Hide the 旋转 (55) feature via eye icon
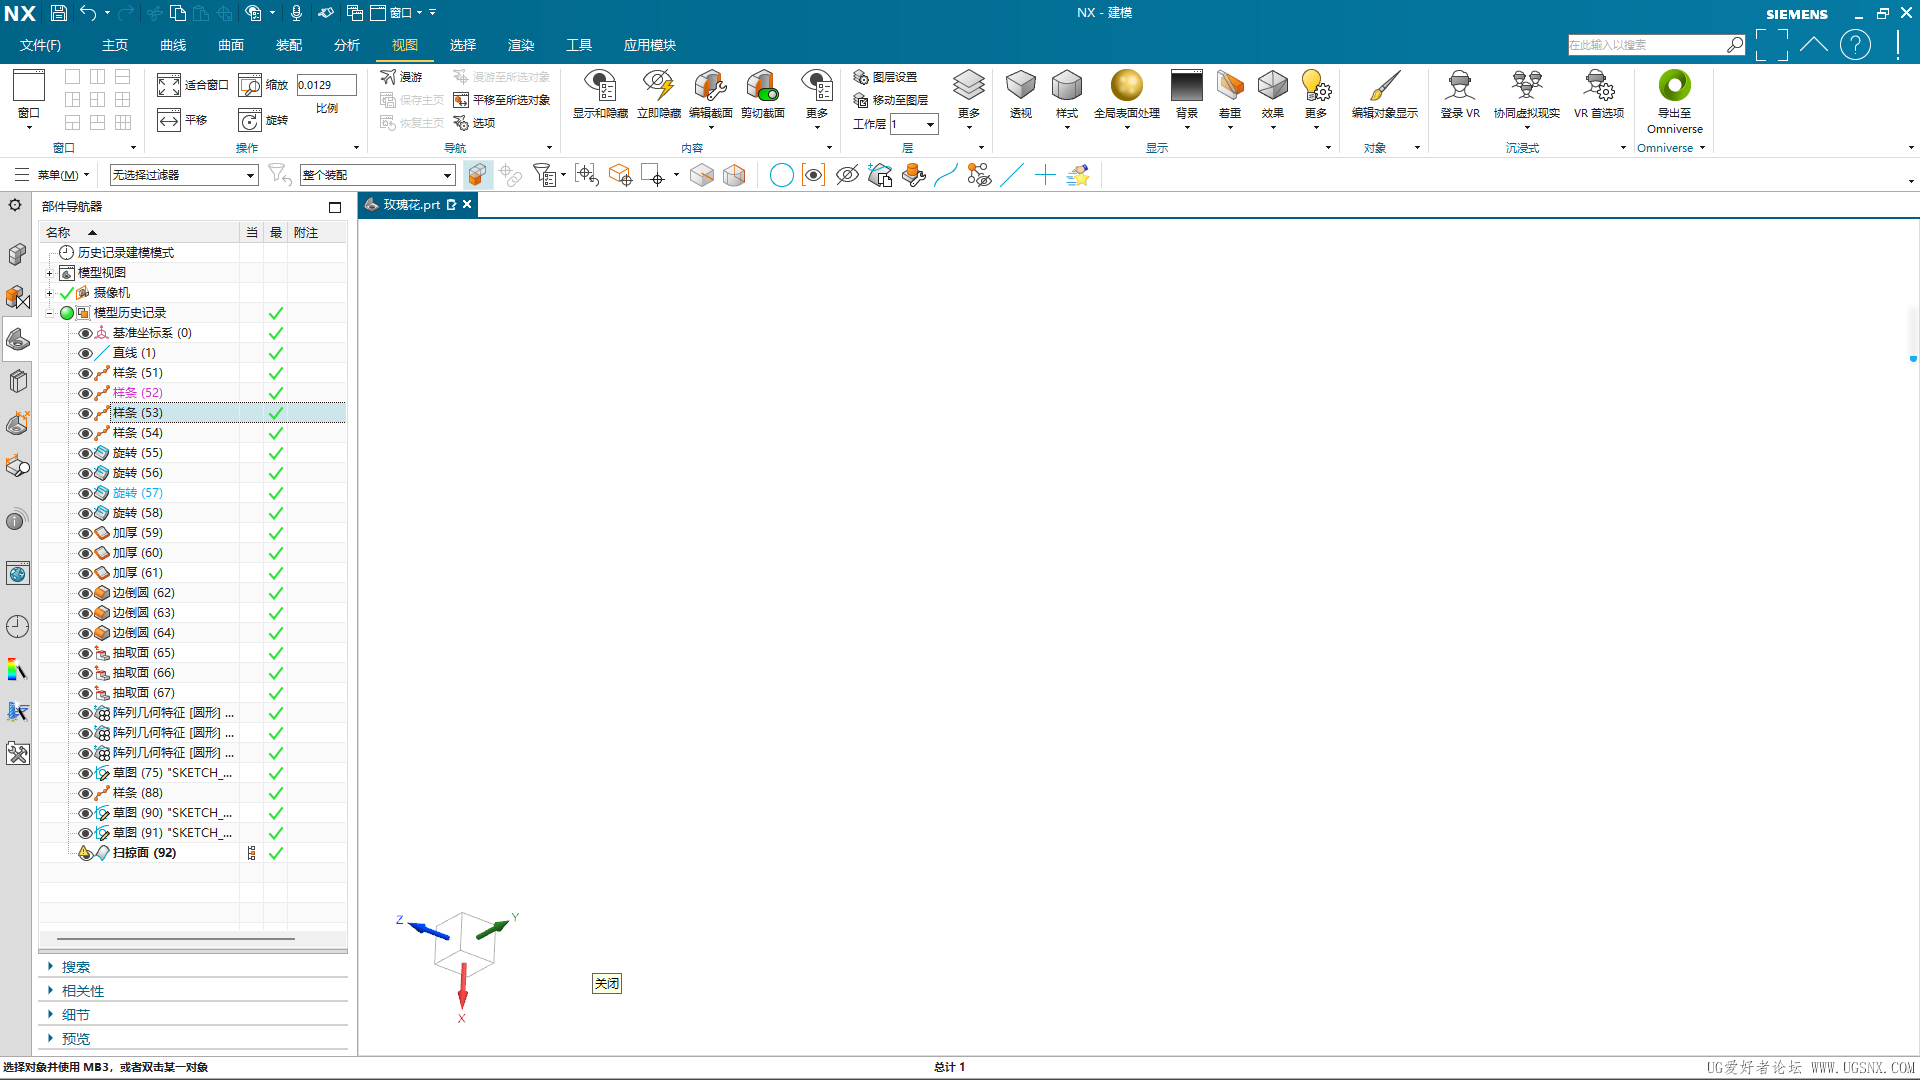Image resolution: width=1920 pixels, height=1080 pixels. [85, 453]
